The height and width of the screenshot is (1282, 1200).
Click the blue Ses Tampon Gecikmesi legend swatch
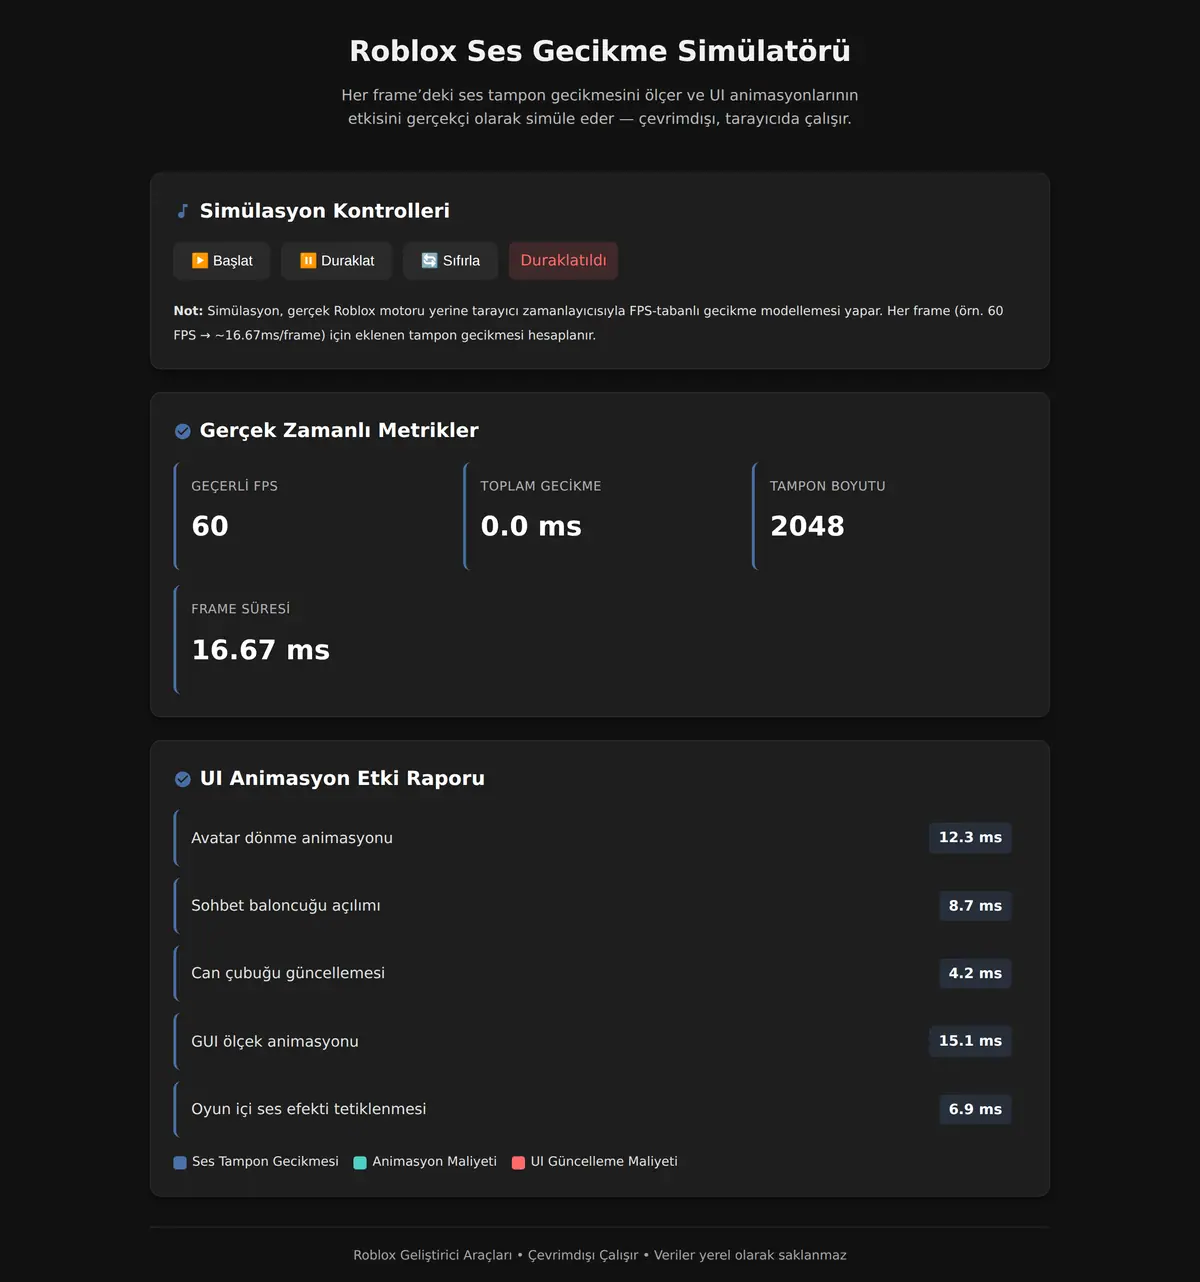click(x=180, y=1162)
